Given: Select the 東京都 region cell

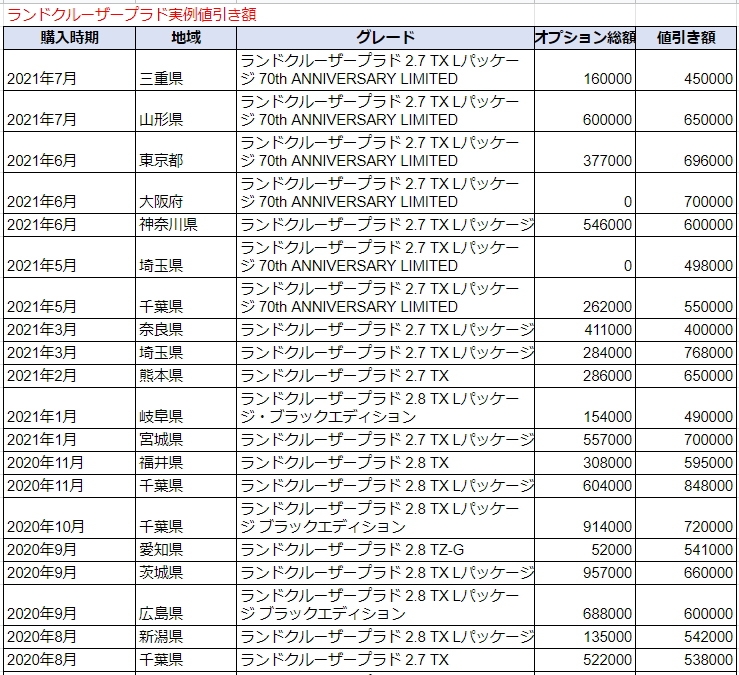Looking at the screenshot, I should coord(186,152).
